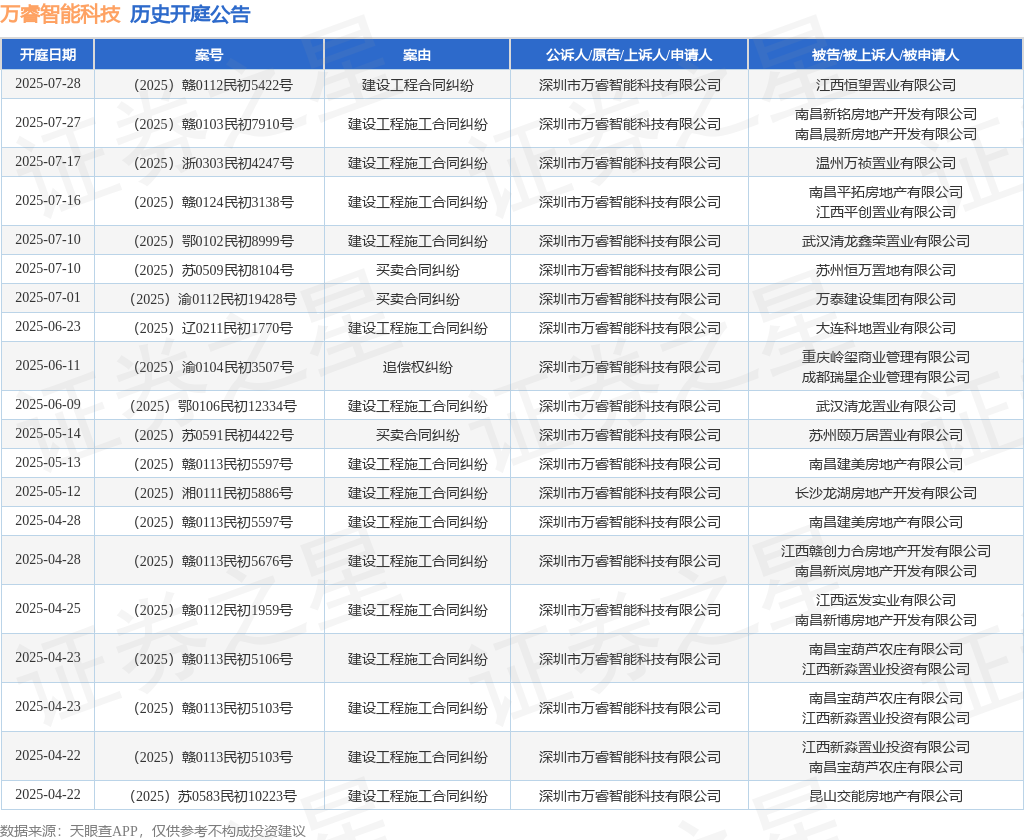
Task: Click date cell 2025-06-09
Action: tap(48, 405)
